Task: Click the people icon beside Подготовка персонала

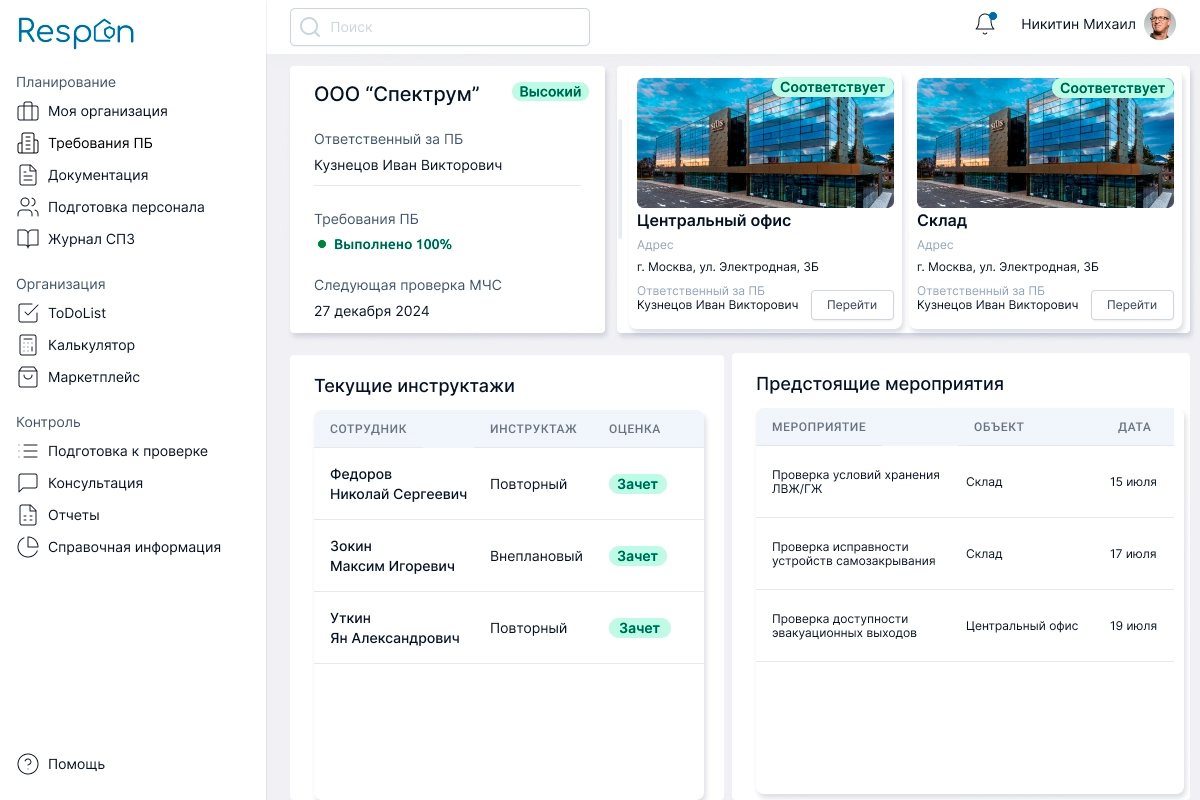Action: coord(28,207)
